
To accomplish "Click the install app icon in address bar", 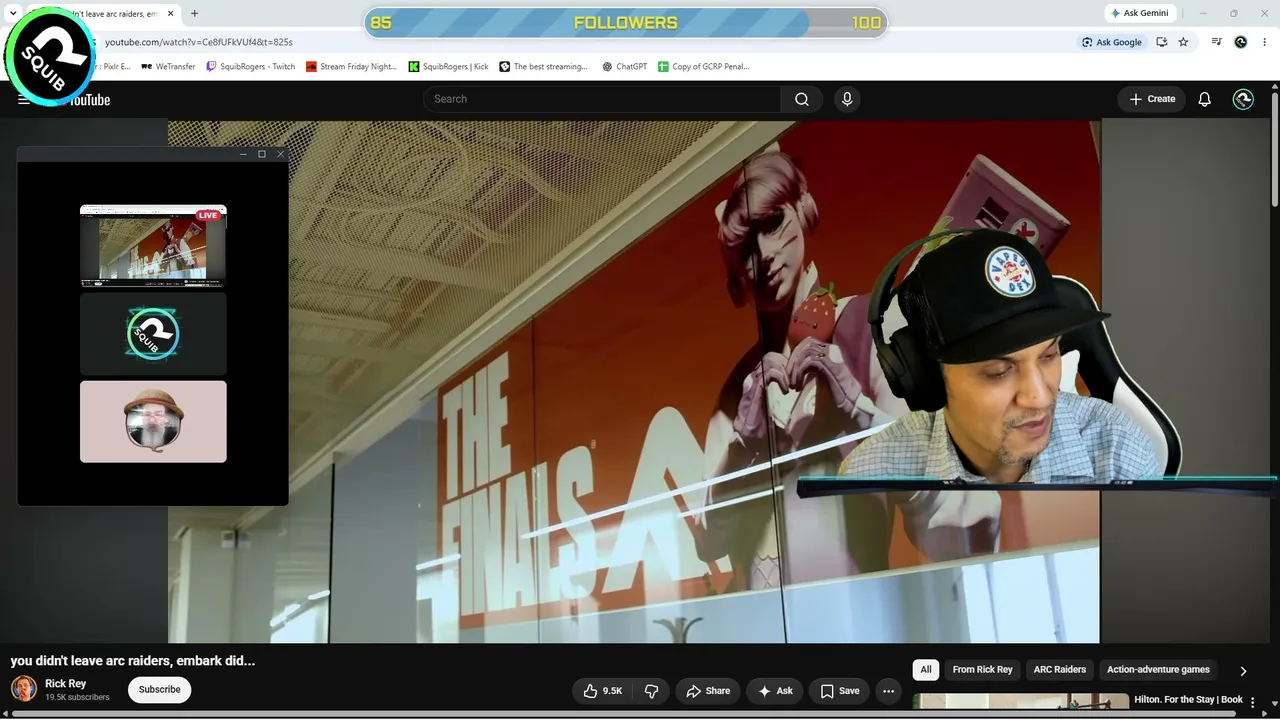I will (1161, 42).
